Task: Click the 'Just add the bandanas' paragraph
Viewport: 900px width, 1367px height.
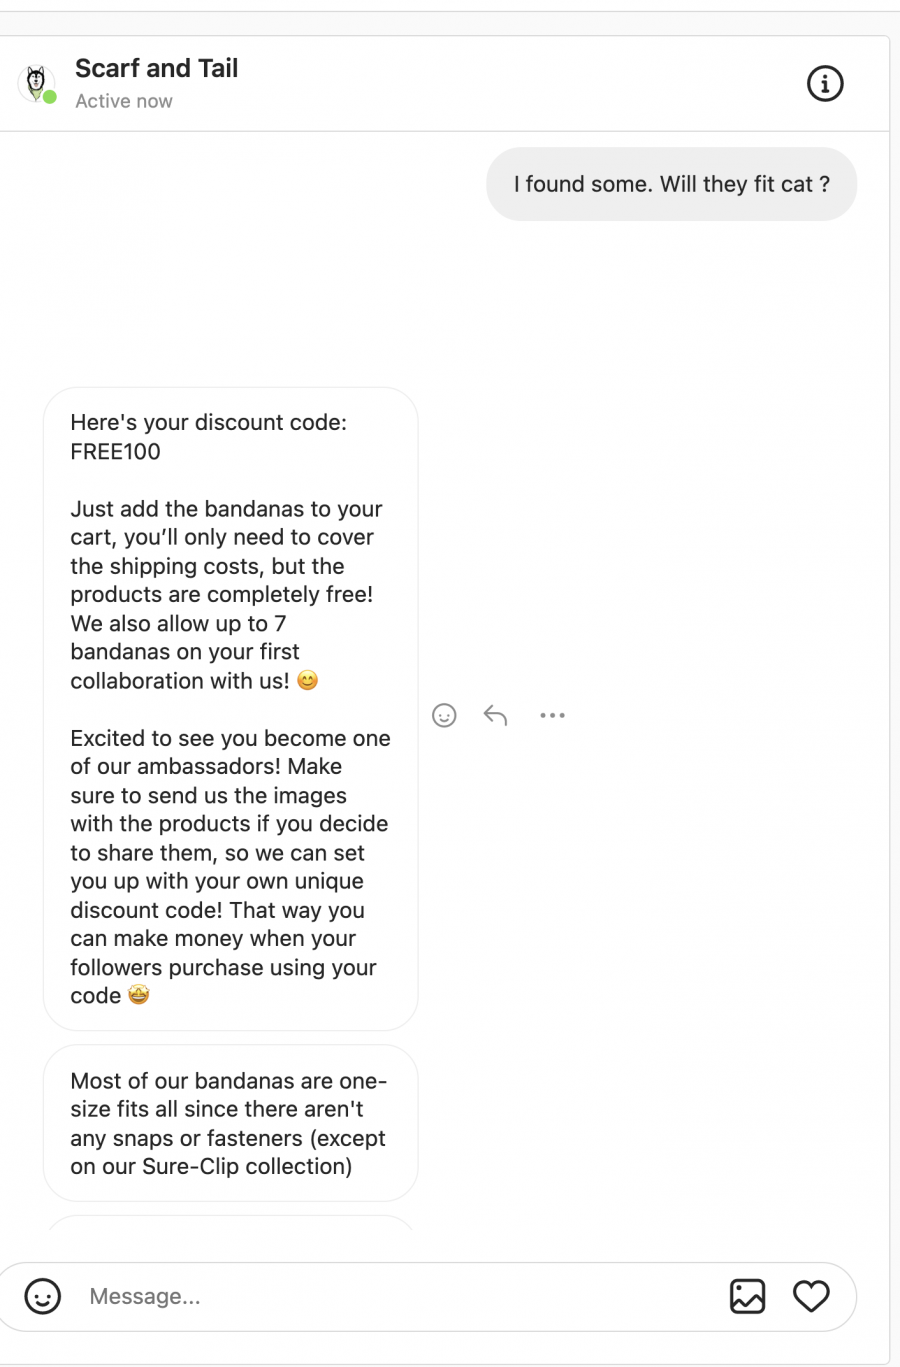Action: coord(226,595)
